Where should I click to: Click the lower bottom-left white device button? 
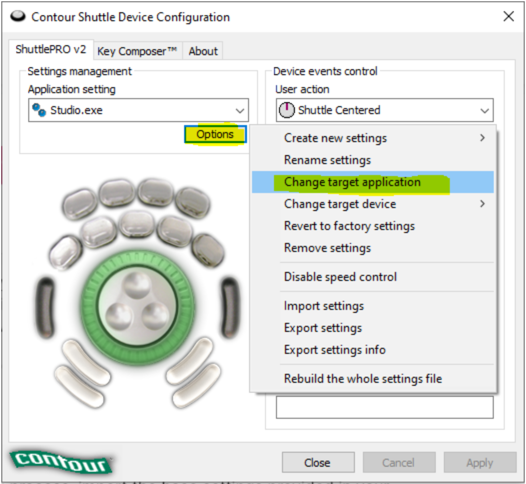pos(80,386)
